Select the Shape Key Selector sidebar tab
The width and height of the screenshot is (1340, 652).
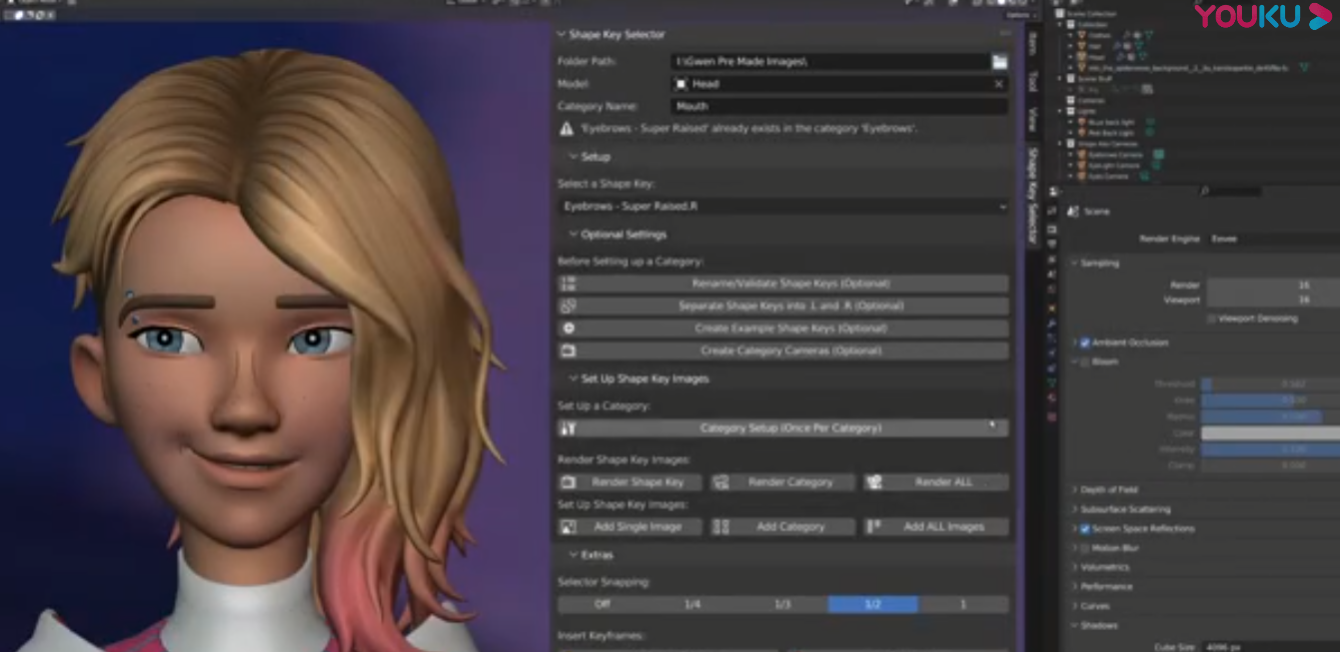1033,195
